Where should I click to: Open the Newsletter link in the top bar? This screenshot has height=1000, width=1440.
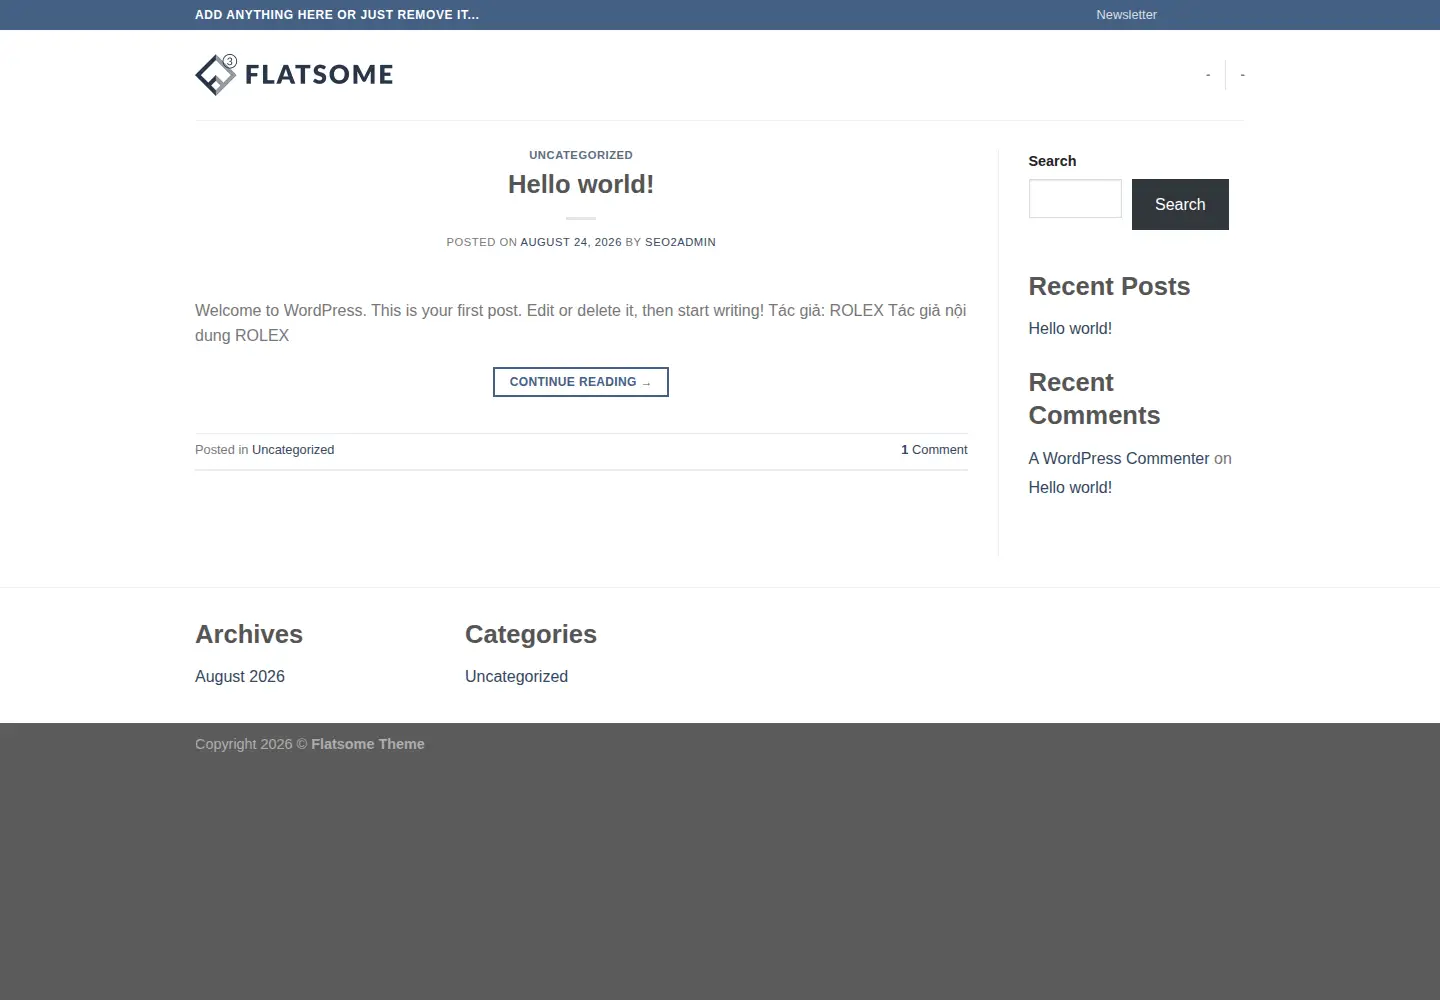point(1126,15)
